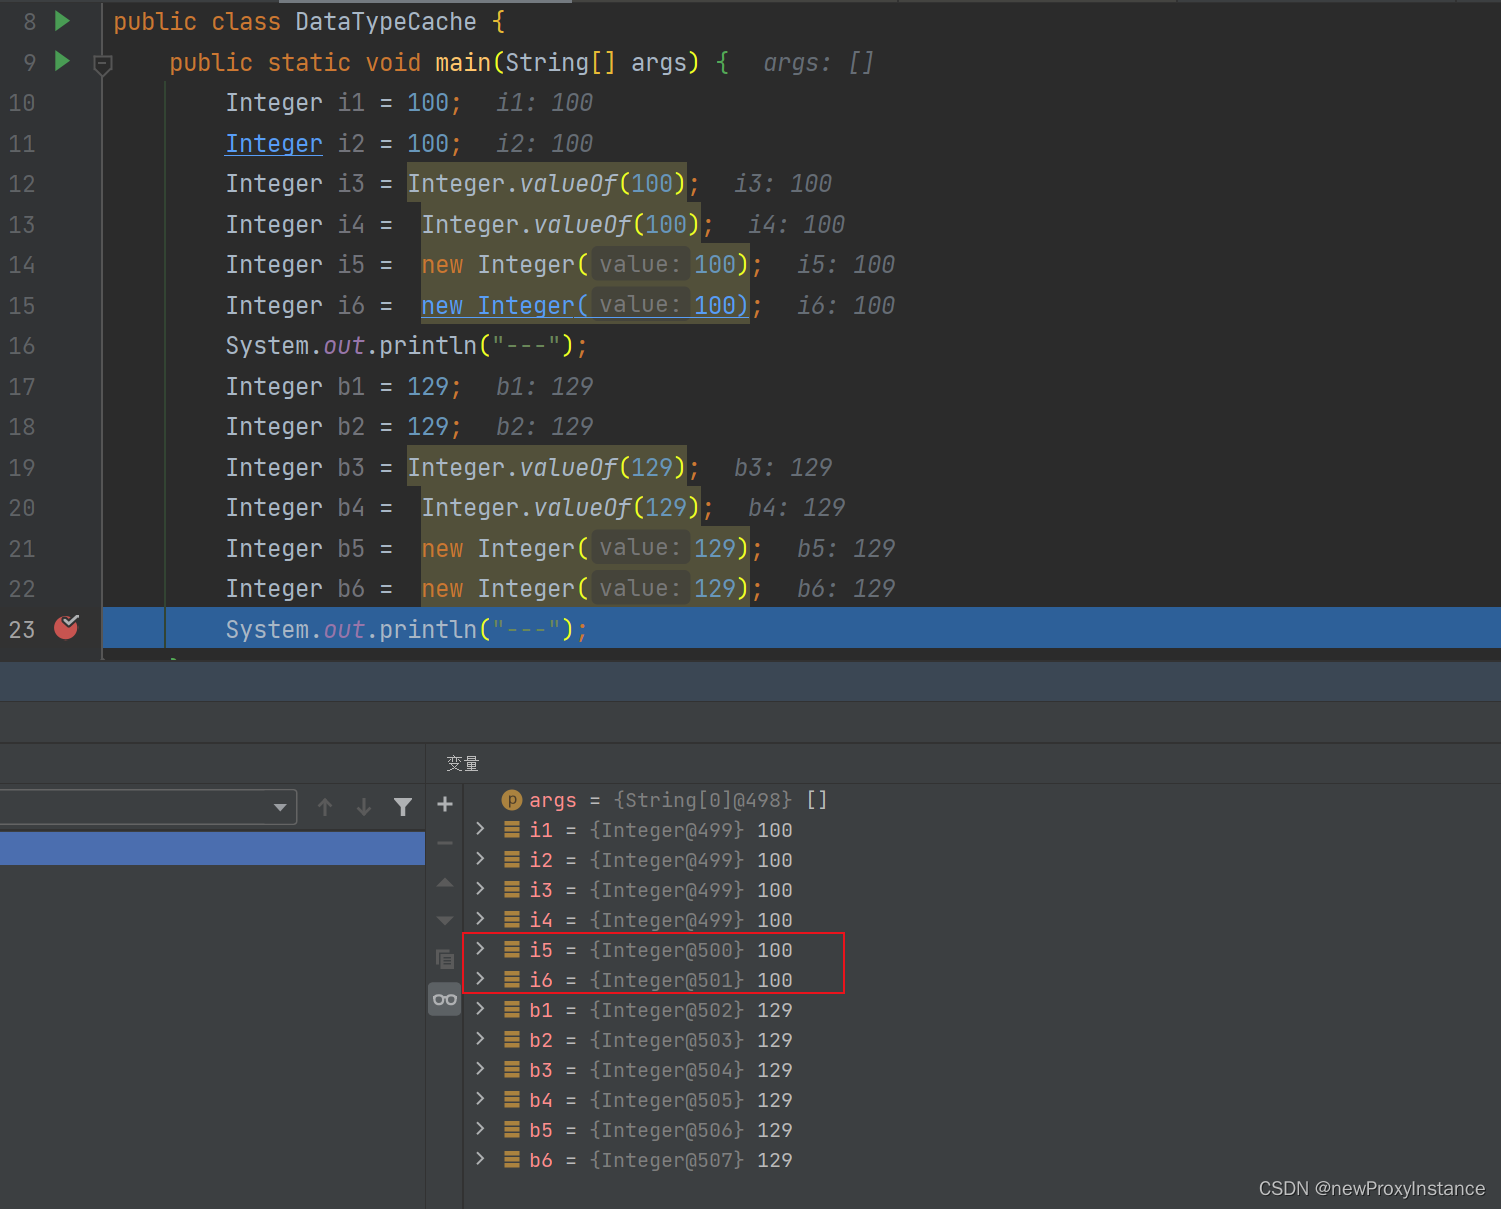The image size is (1501, 1209).
Task: Click line number 16 in the gutter
Action: pos(22,346)
